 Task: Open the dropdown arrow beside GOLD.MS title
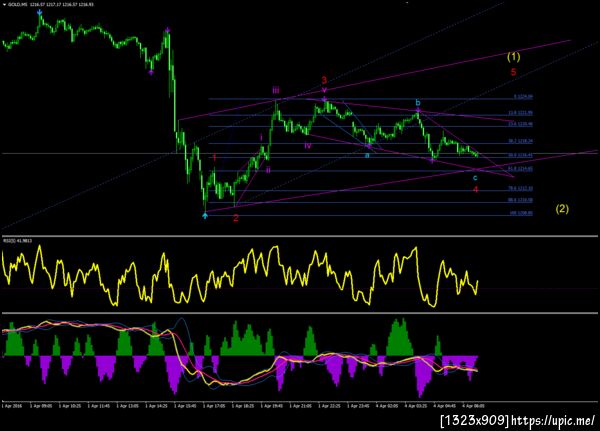pyautogui.click(x=4, y=5)
